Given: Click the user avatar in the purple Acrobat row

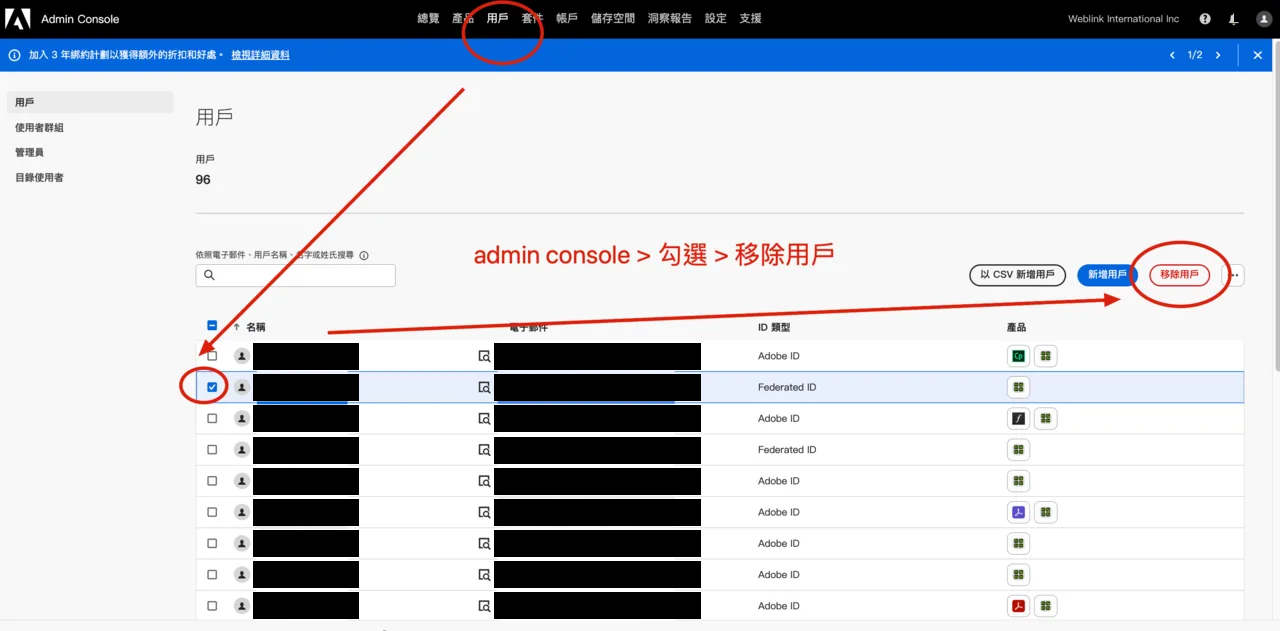Looking at the screenshot, I should (x=241, y=512).
